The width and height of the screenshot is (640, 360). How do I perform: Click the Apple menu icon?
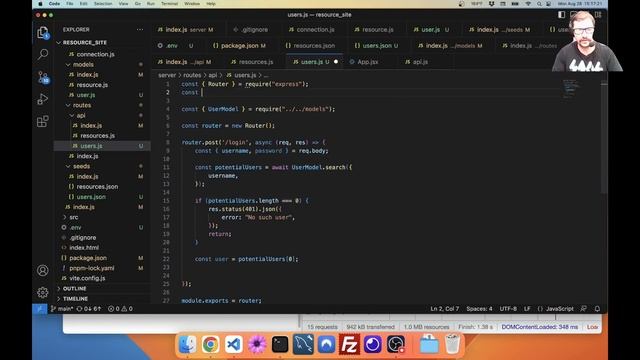pyautogui.click(x=40, y=4)
